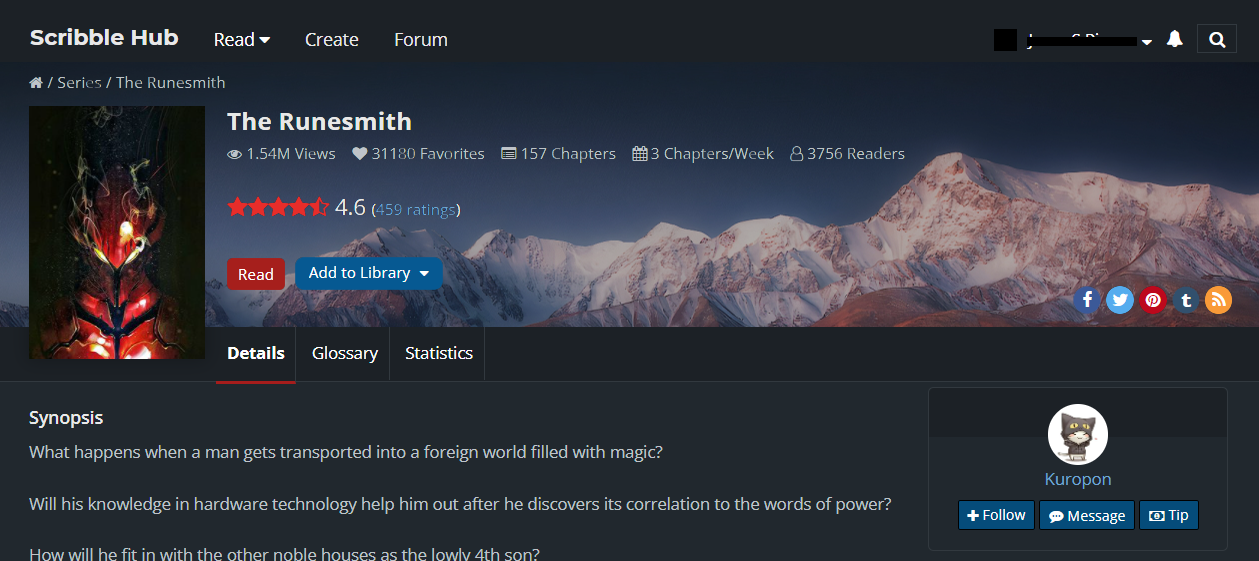Send a Message to the author
1259x561 pixels.
pos(1087,515)
